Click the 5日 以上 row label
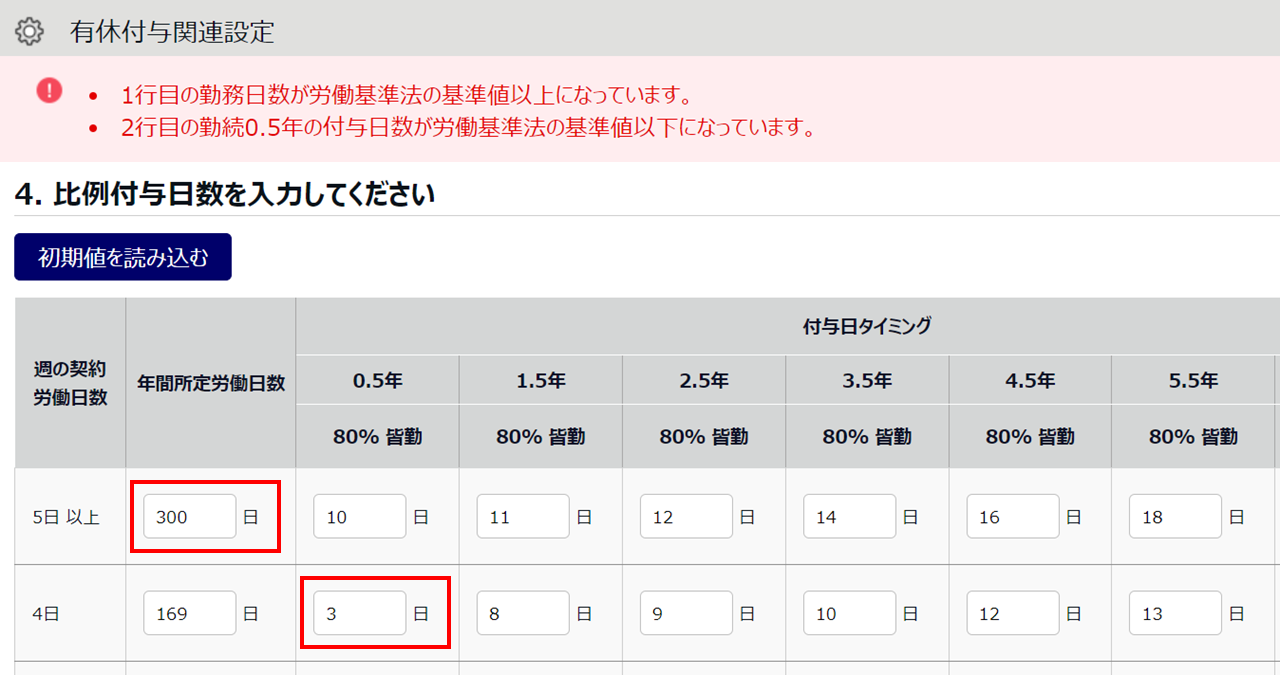1280x675 pixels. click(66, 518)
